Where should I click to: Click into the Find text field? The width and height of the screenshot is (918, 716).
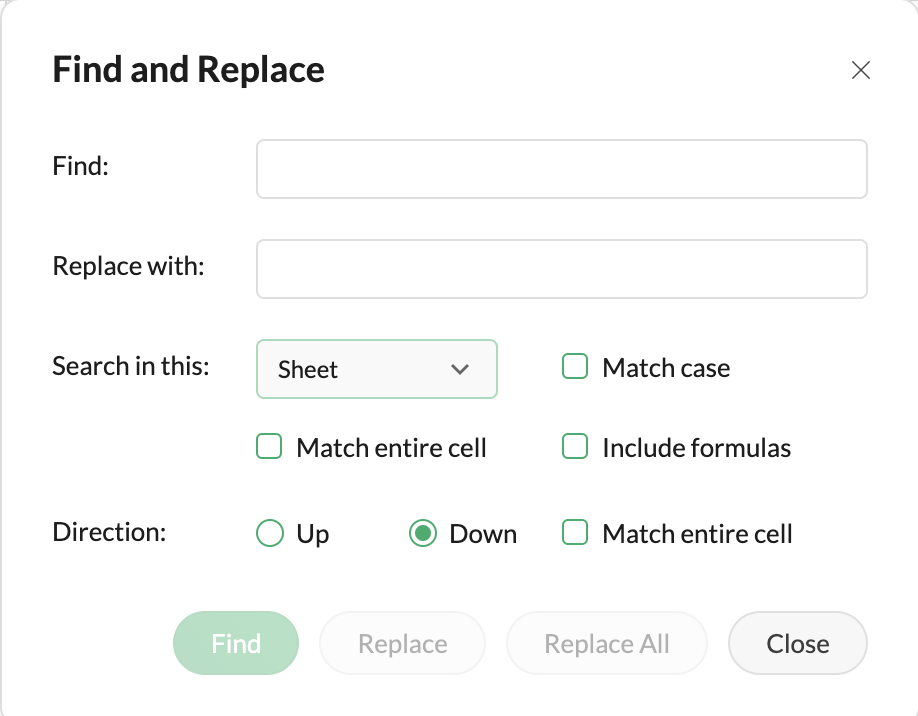click(x=561, y=169)
